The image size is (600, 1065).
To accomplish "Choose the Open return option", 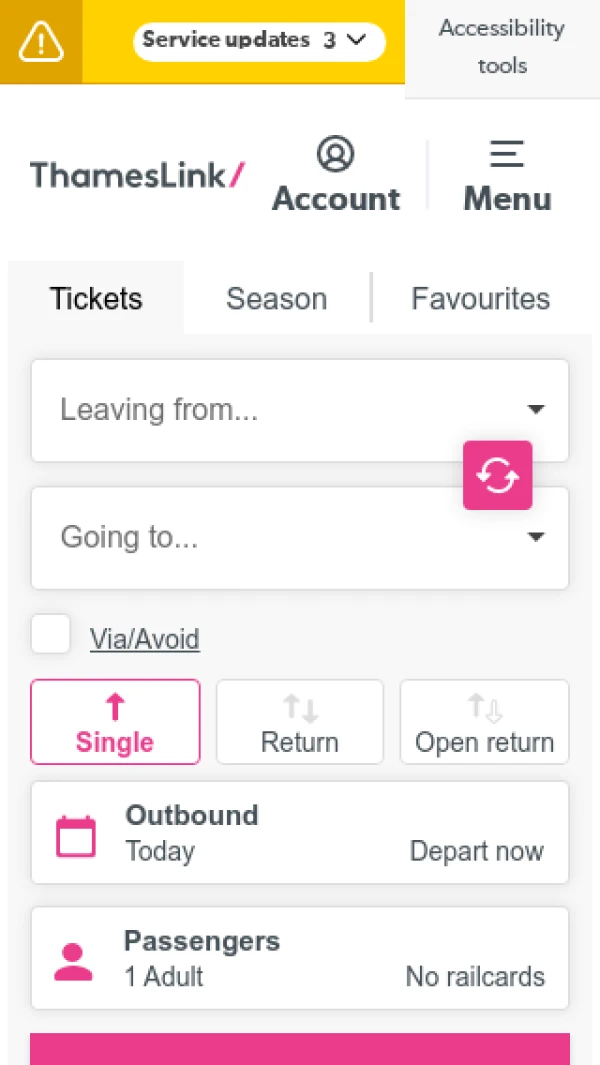I will pyautogui.click(x=485, y=722).
